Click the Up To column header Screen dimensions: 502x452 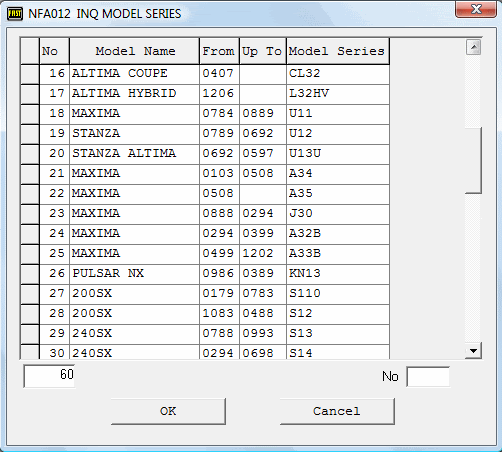tap(263, 51)
